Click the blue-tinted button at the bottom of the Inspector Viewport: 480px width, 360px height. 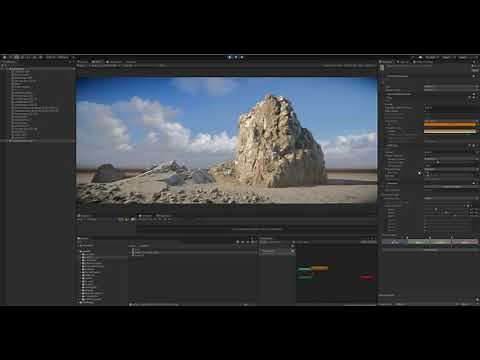[395, 242]
